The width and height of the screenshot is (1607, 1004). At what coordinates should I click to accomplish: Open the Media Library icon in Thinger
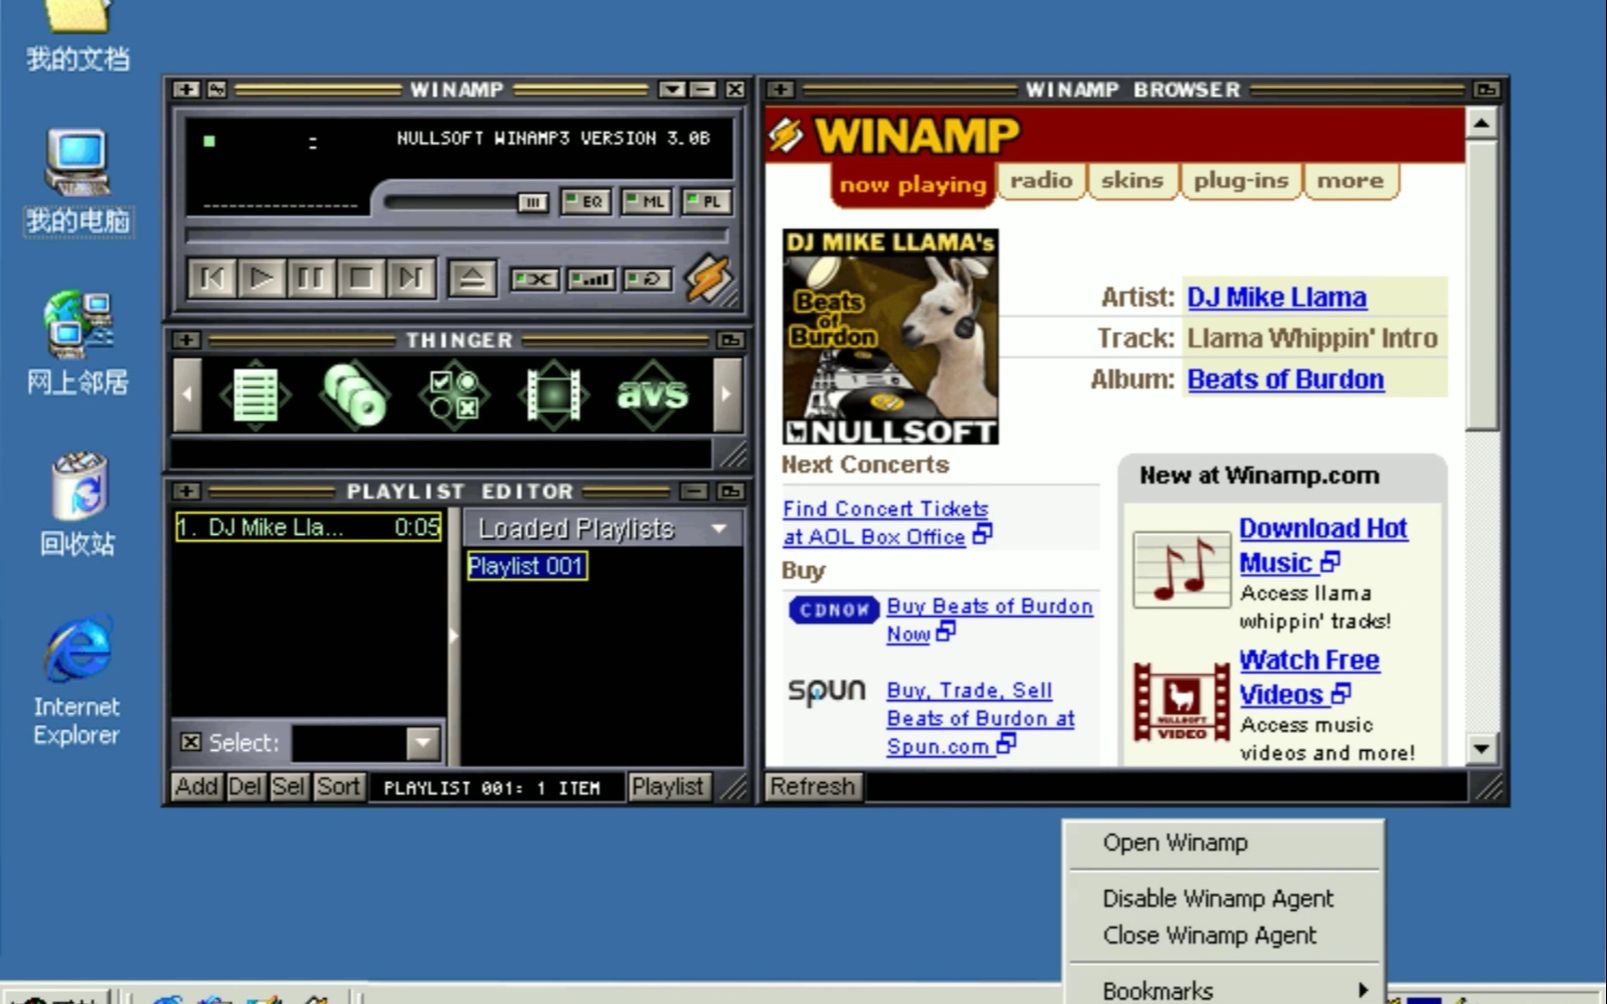pos(355,394)
